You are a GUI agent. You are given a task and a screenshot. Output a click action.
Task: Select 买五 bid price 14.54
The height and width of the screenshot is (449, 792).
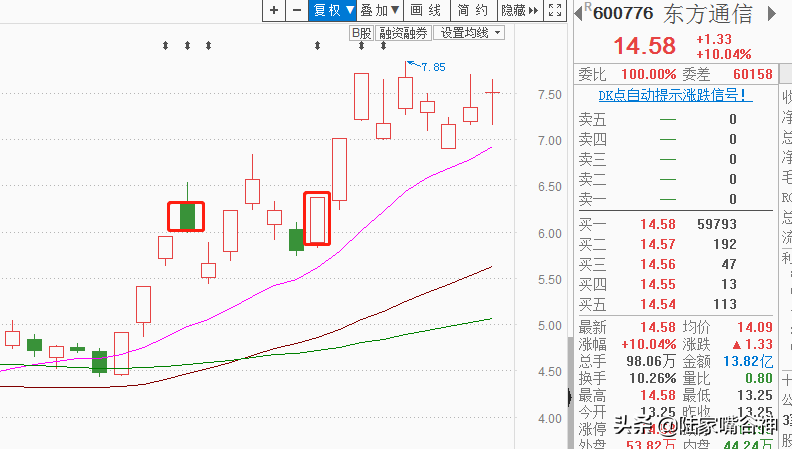click(658, 305)
